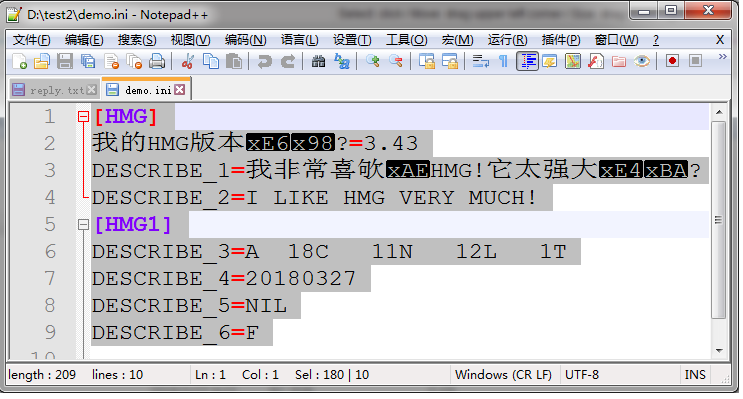The height and width of the screenshot is (399, 743).
Task: Collapse the [HMG1] section fold marker
Action: [x=83, y=225]
